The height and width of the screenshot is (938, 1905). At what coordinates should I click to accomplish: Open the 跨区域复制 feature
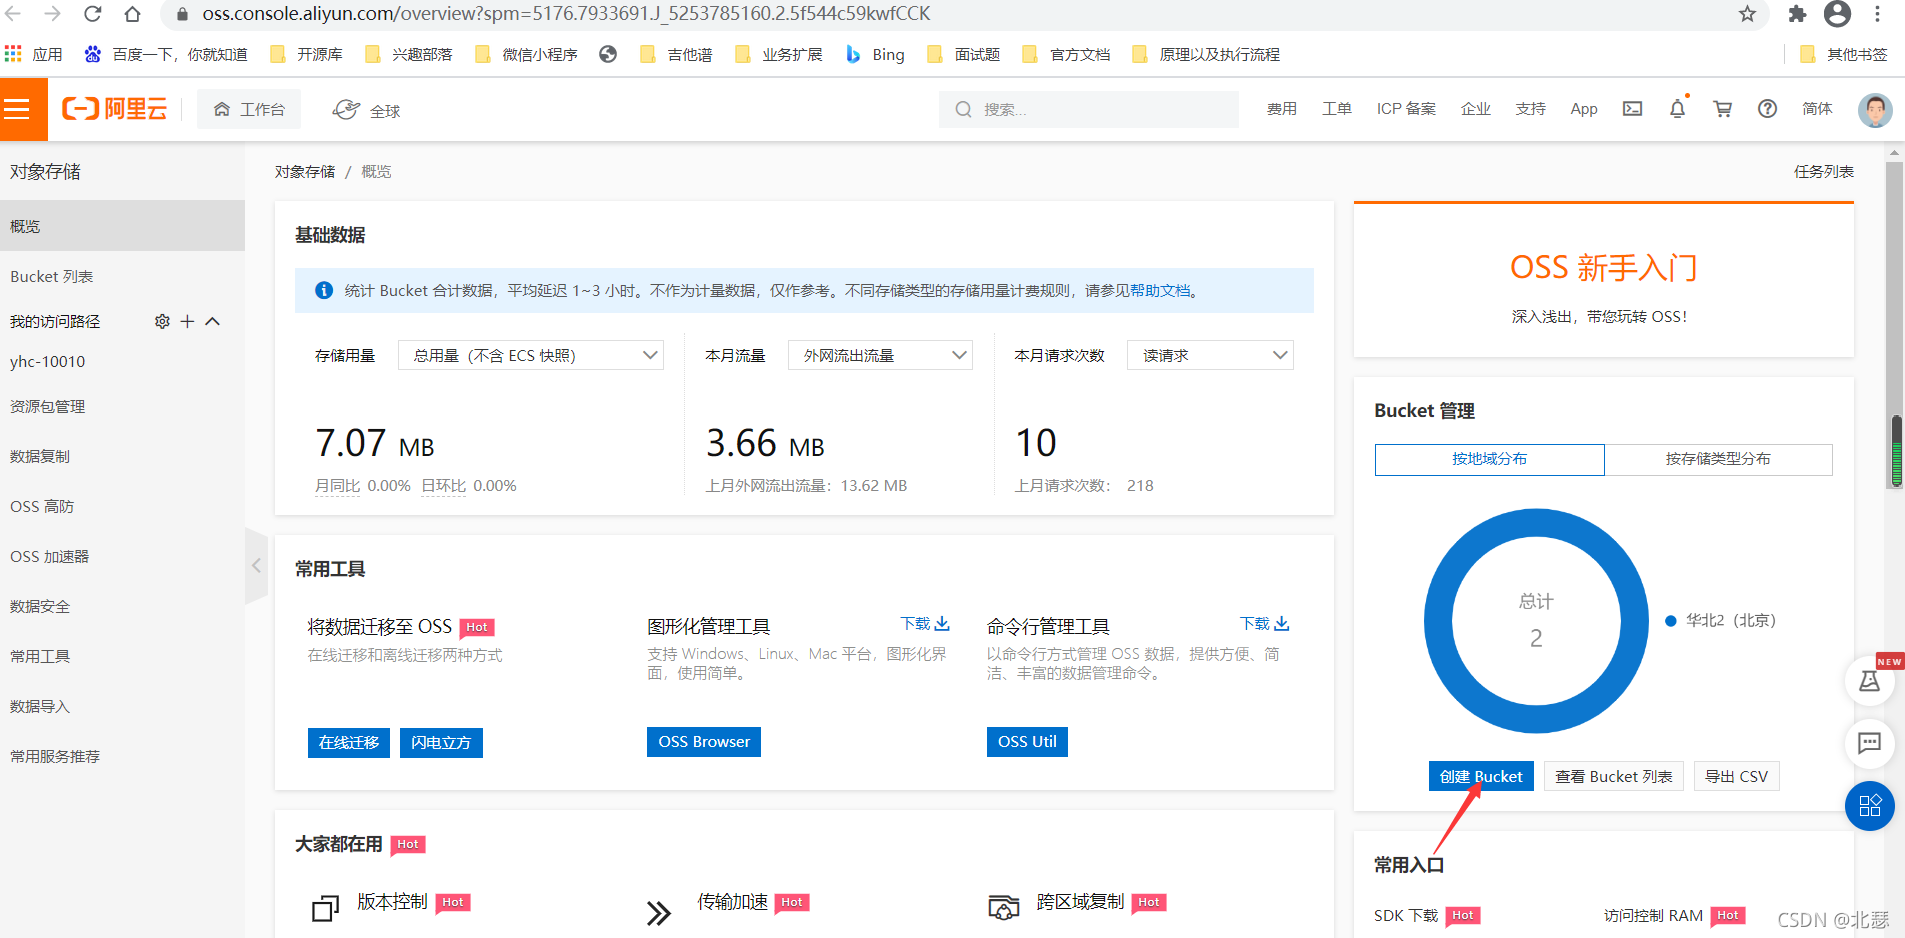coord(1080,902)
